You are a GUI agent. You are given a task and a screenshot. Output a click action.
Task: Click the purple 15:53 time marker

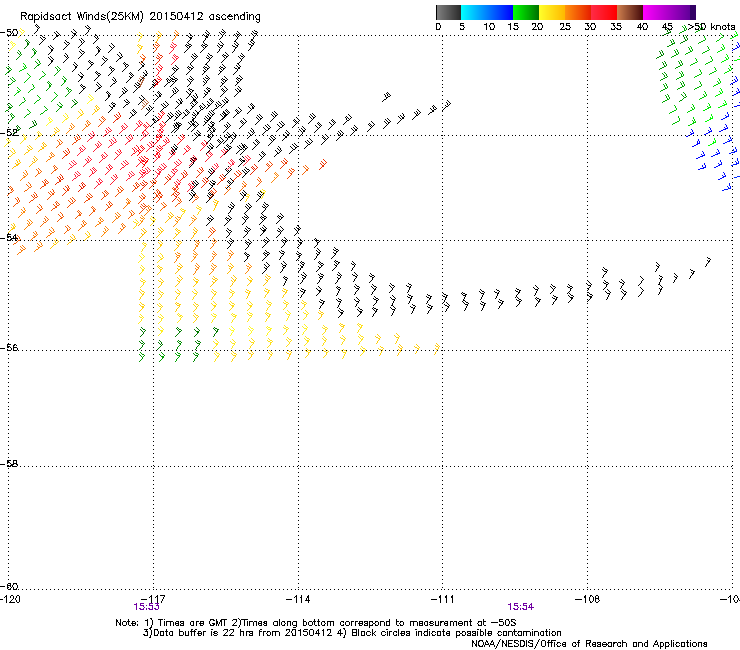(x=147, y=607)
